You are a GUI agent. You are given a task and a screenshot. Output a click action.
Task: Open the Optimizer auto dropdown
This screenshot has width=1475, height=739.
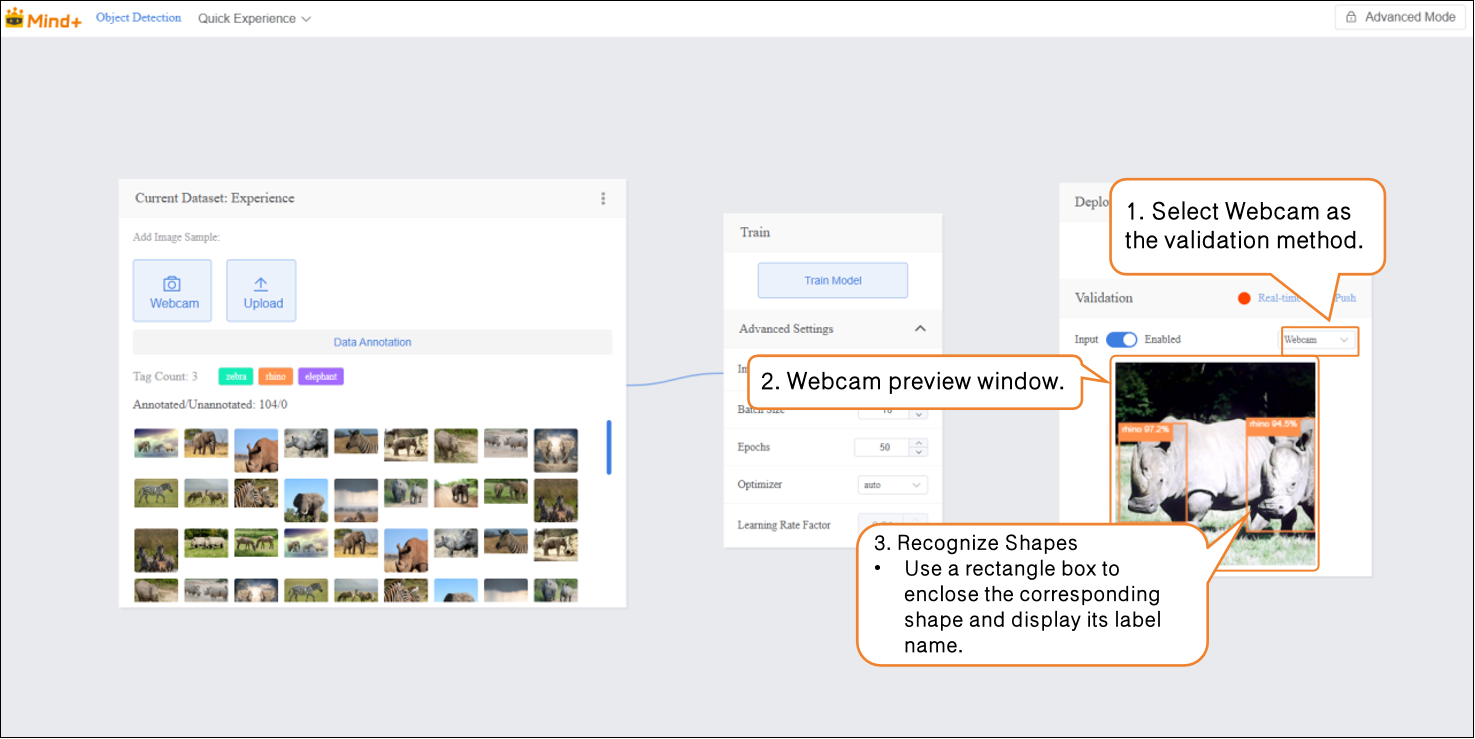[892, 485]
